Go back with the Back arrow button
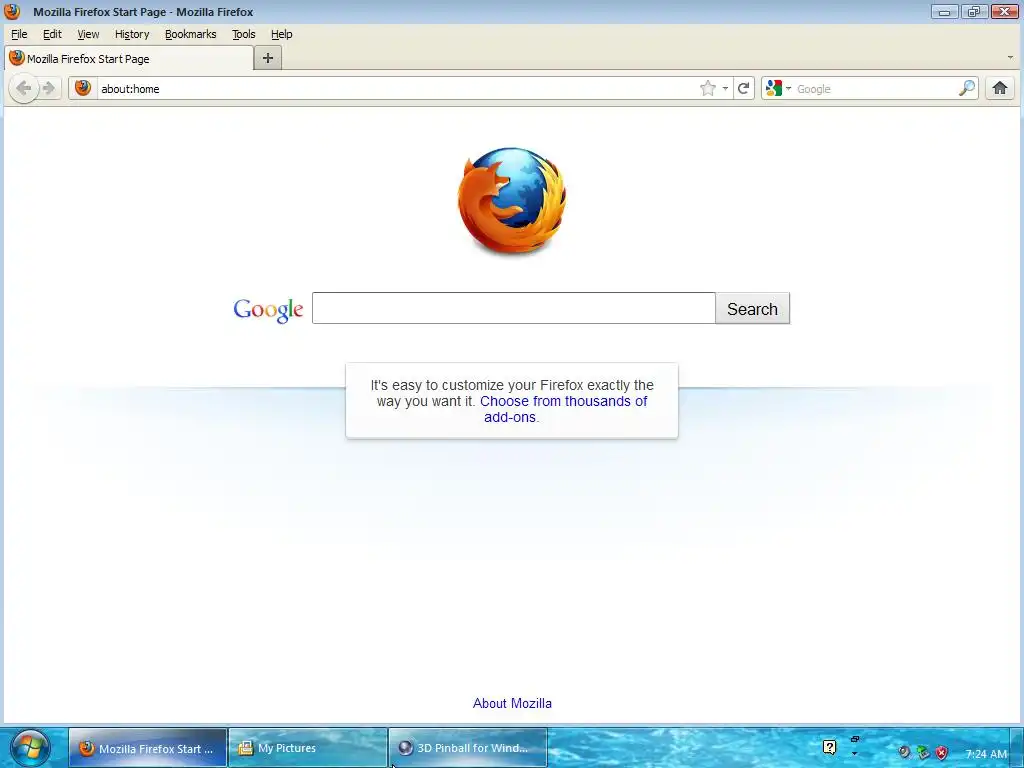The width and height of the screenshot is (1024, 768). pyautogui.click(x=24, y=88)
